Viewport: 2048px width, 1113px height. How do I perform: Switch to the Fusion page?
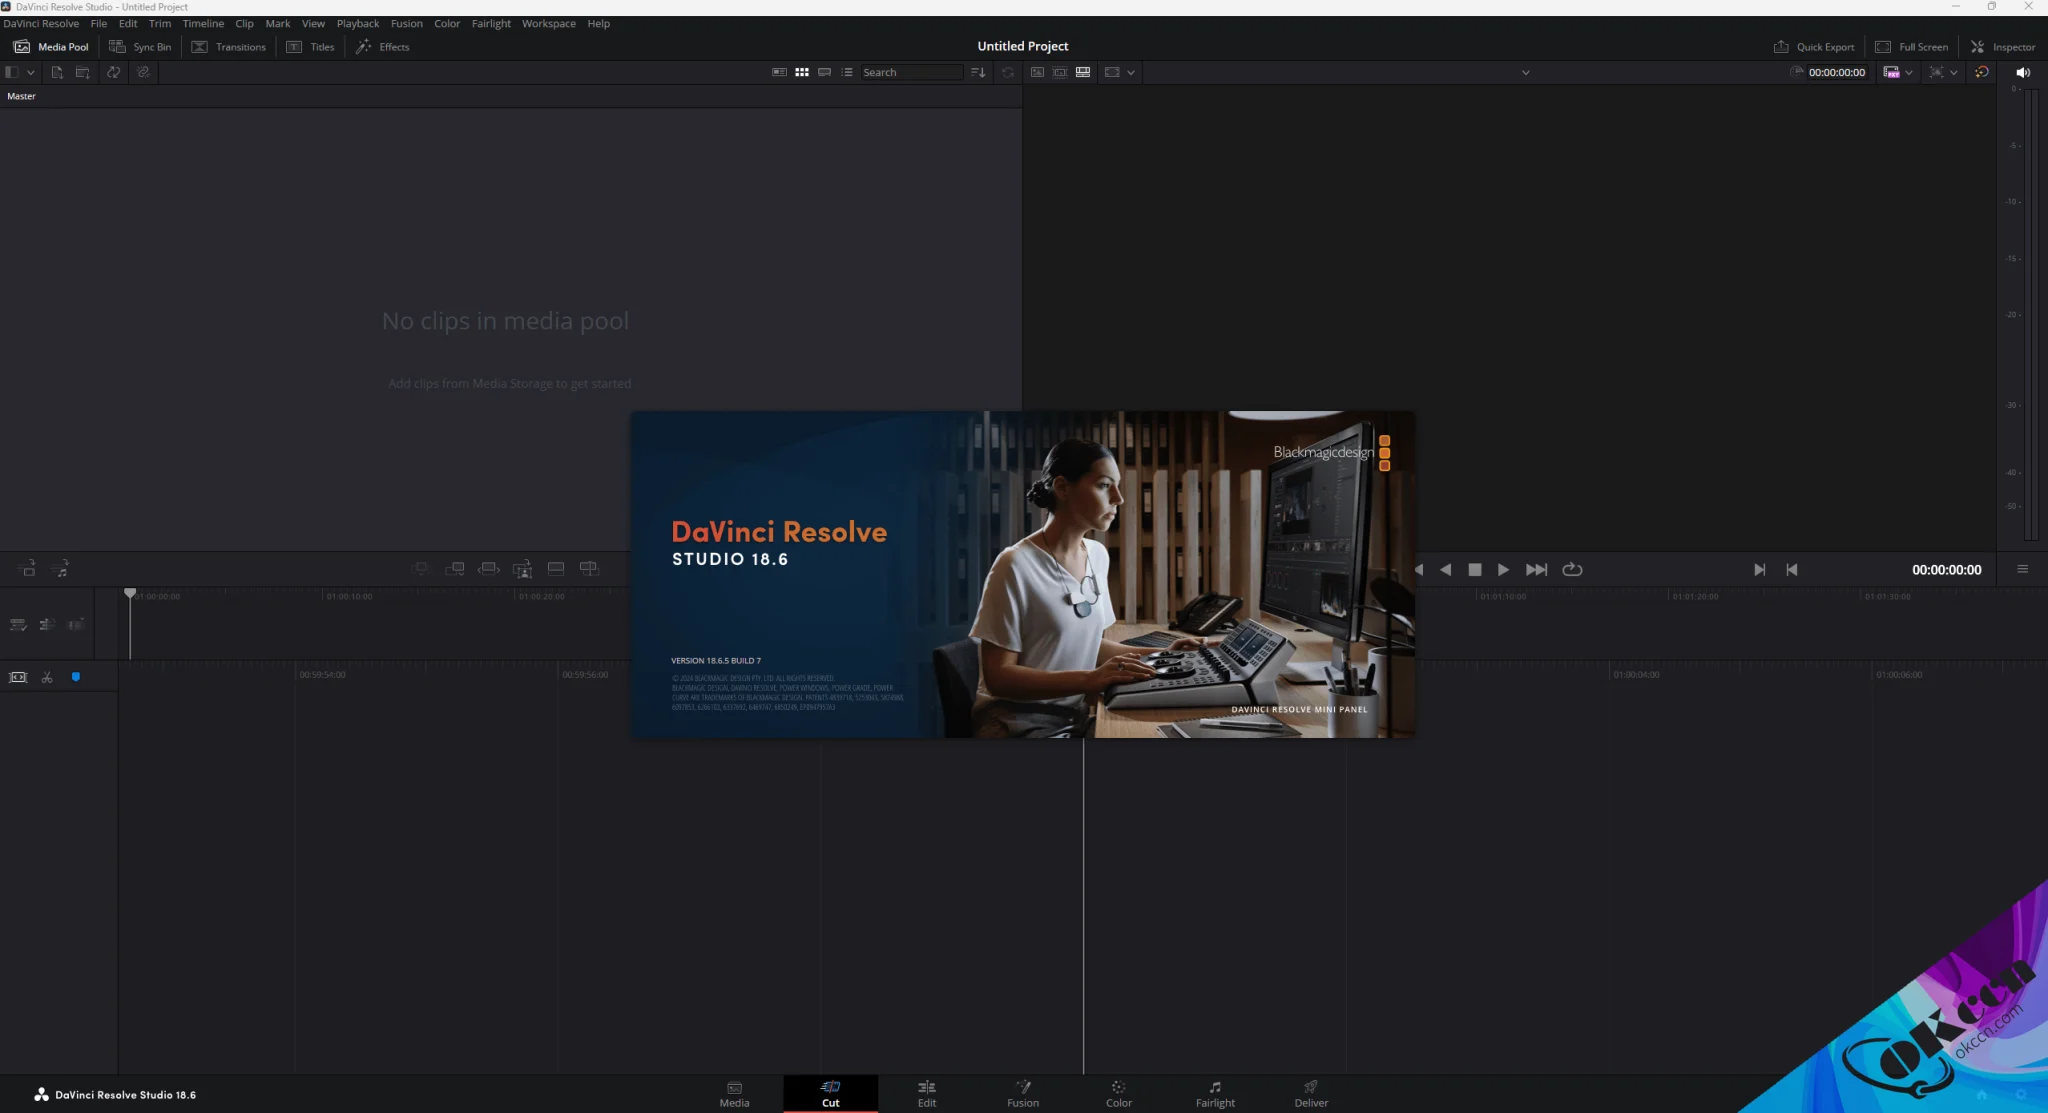click(1023, 1094)
